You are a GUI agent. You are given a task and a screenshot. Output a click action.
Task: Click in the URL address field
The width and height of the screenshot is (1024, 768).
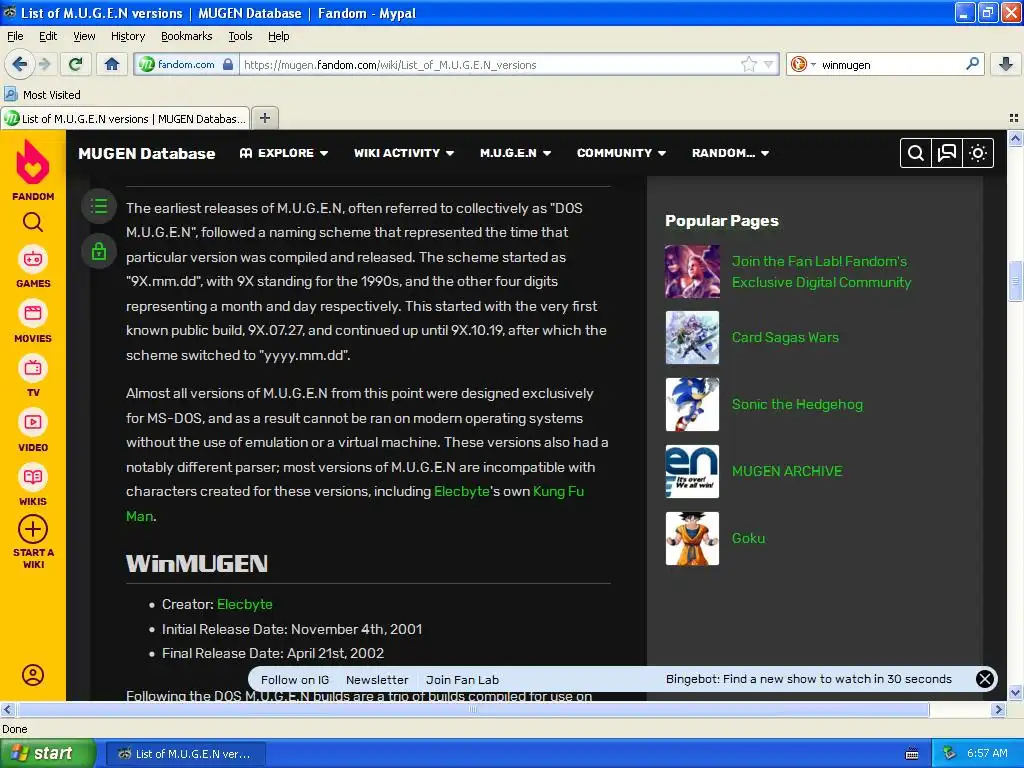point(490,65)
